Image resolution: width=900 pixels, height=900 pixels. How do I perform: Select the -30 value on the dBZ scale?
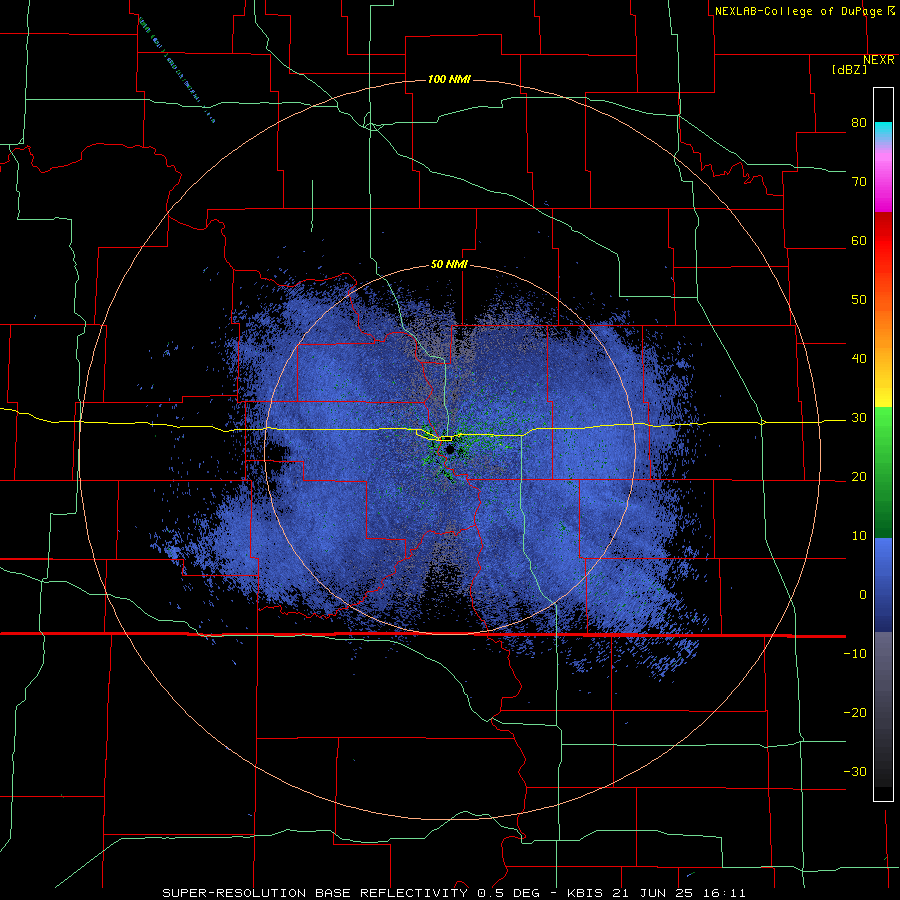(855, 771)
